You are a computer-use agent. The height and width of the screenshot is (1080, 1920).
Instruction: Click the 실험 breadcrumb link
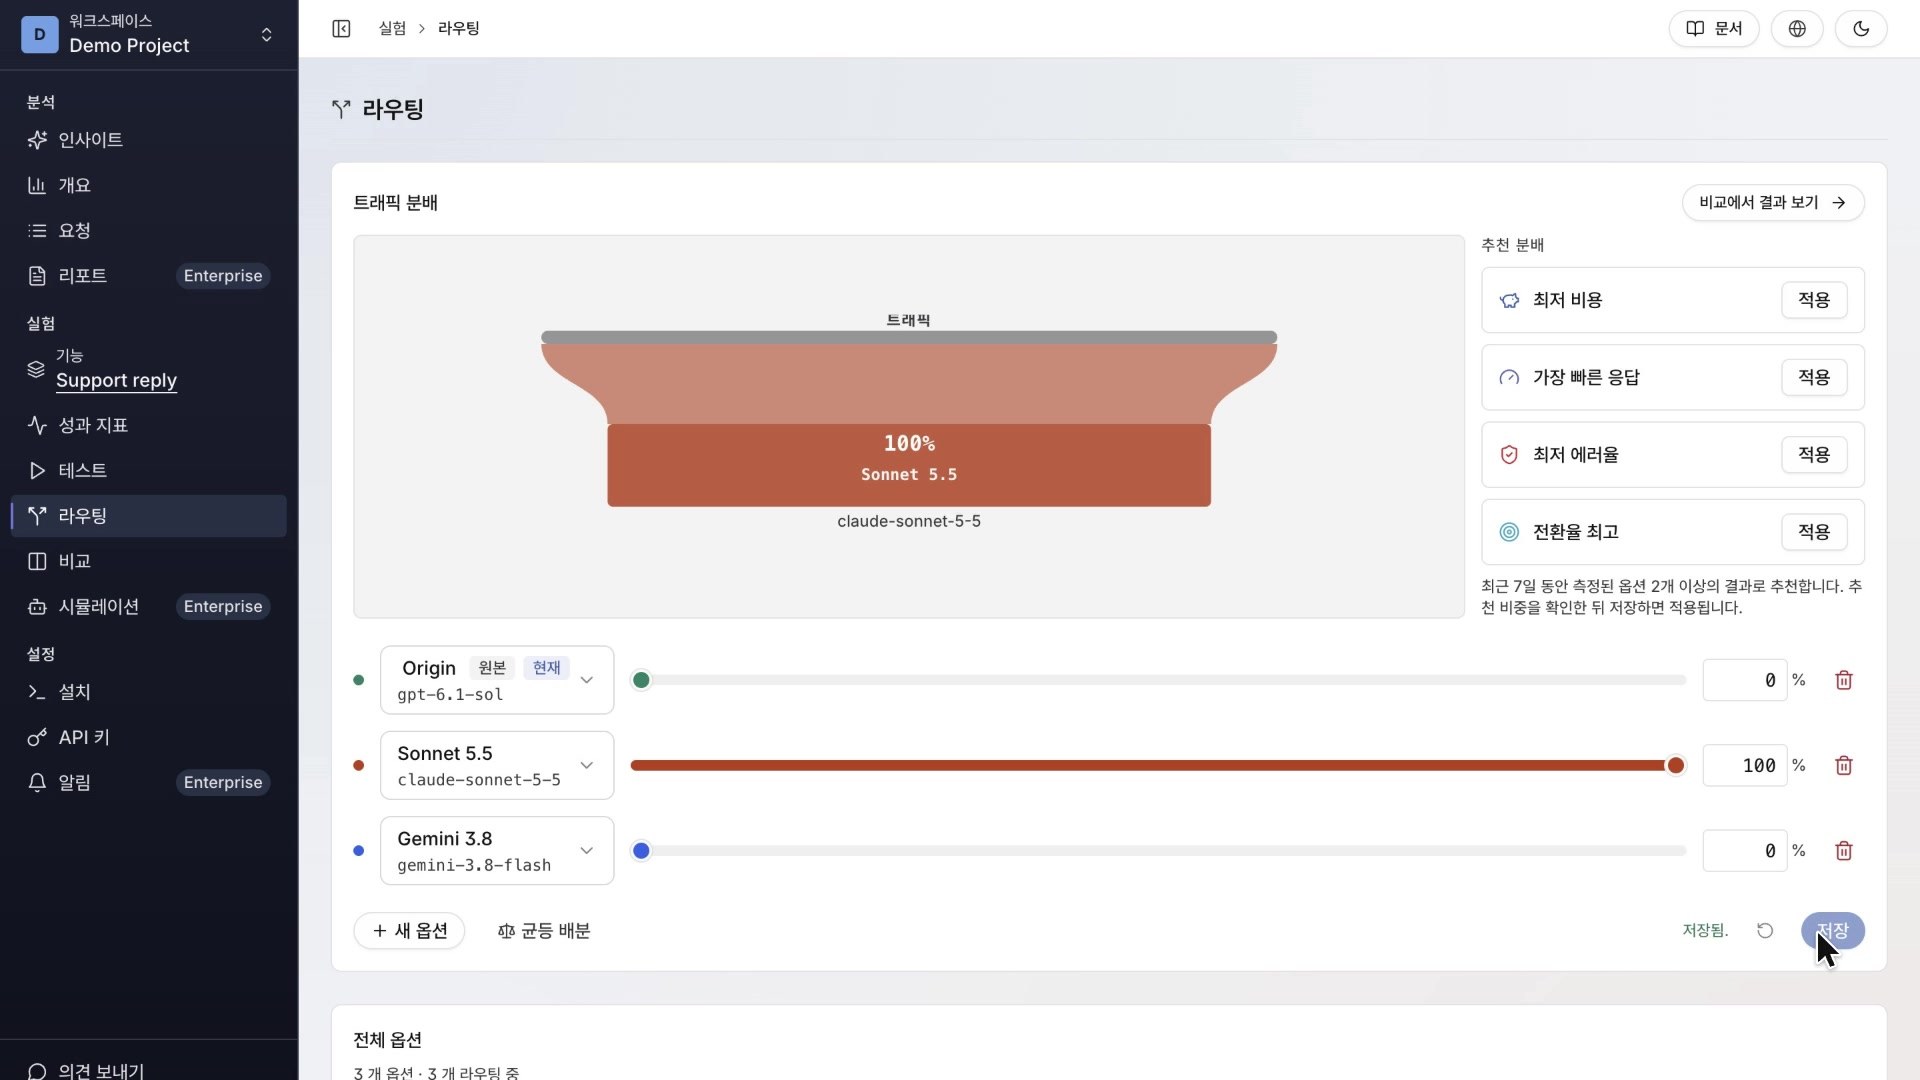click(x=392, y=28)
